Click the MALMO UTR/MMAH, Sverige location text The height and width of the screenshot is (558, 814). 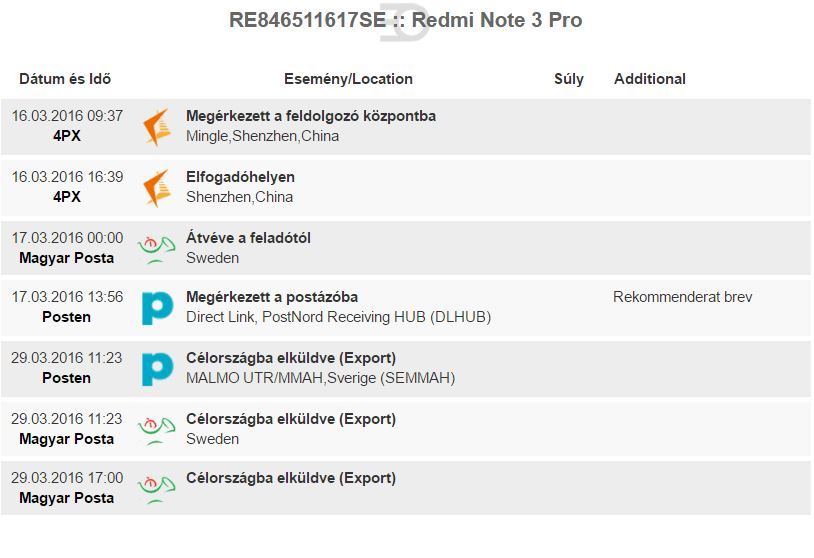(321, 378)
